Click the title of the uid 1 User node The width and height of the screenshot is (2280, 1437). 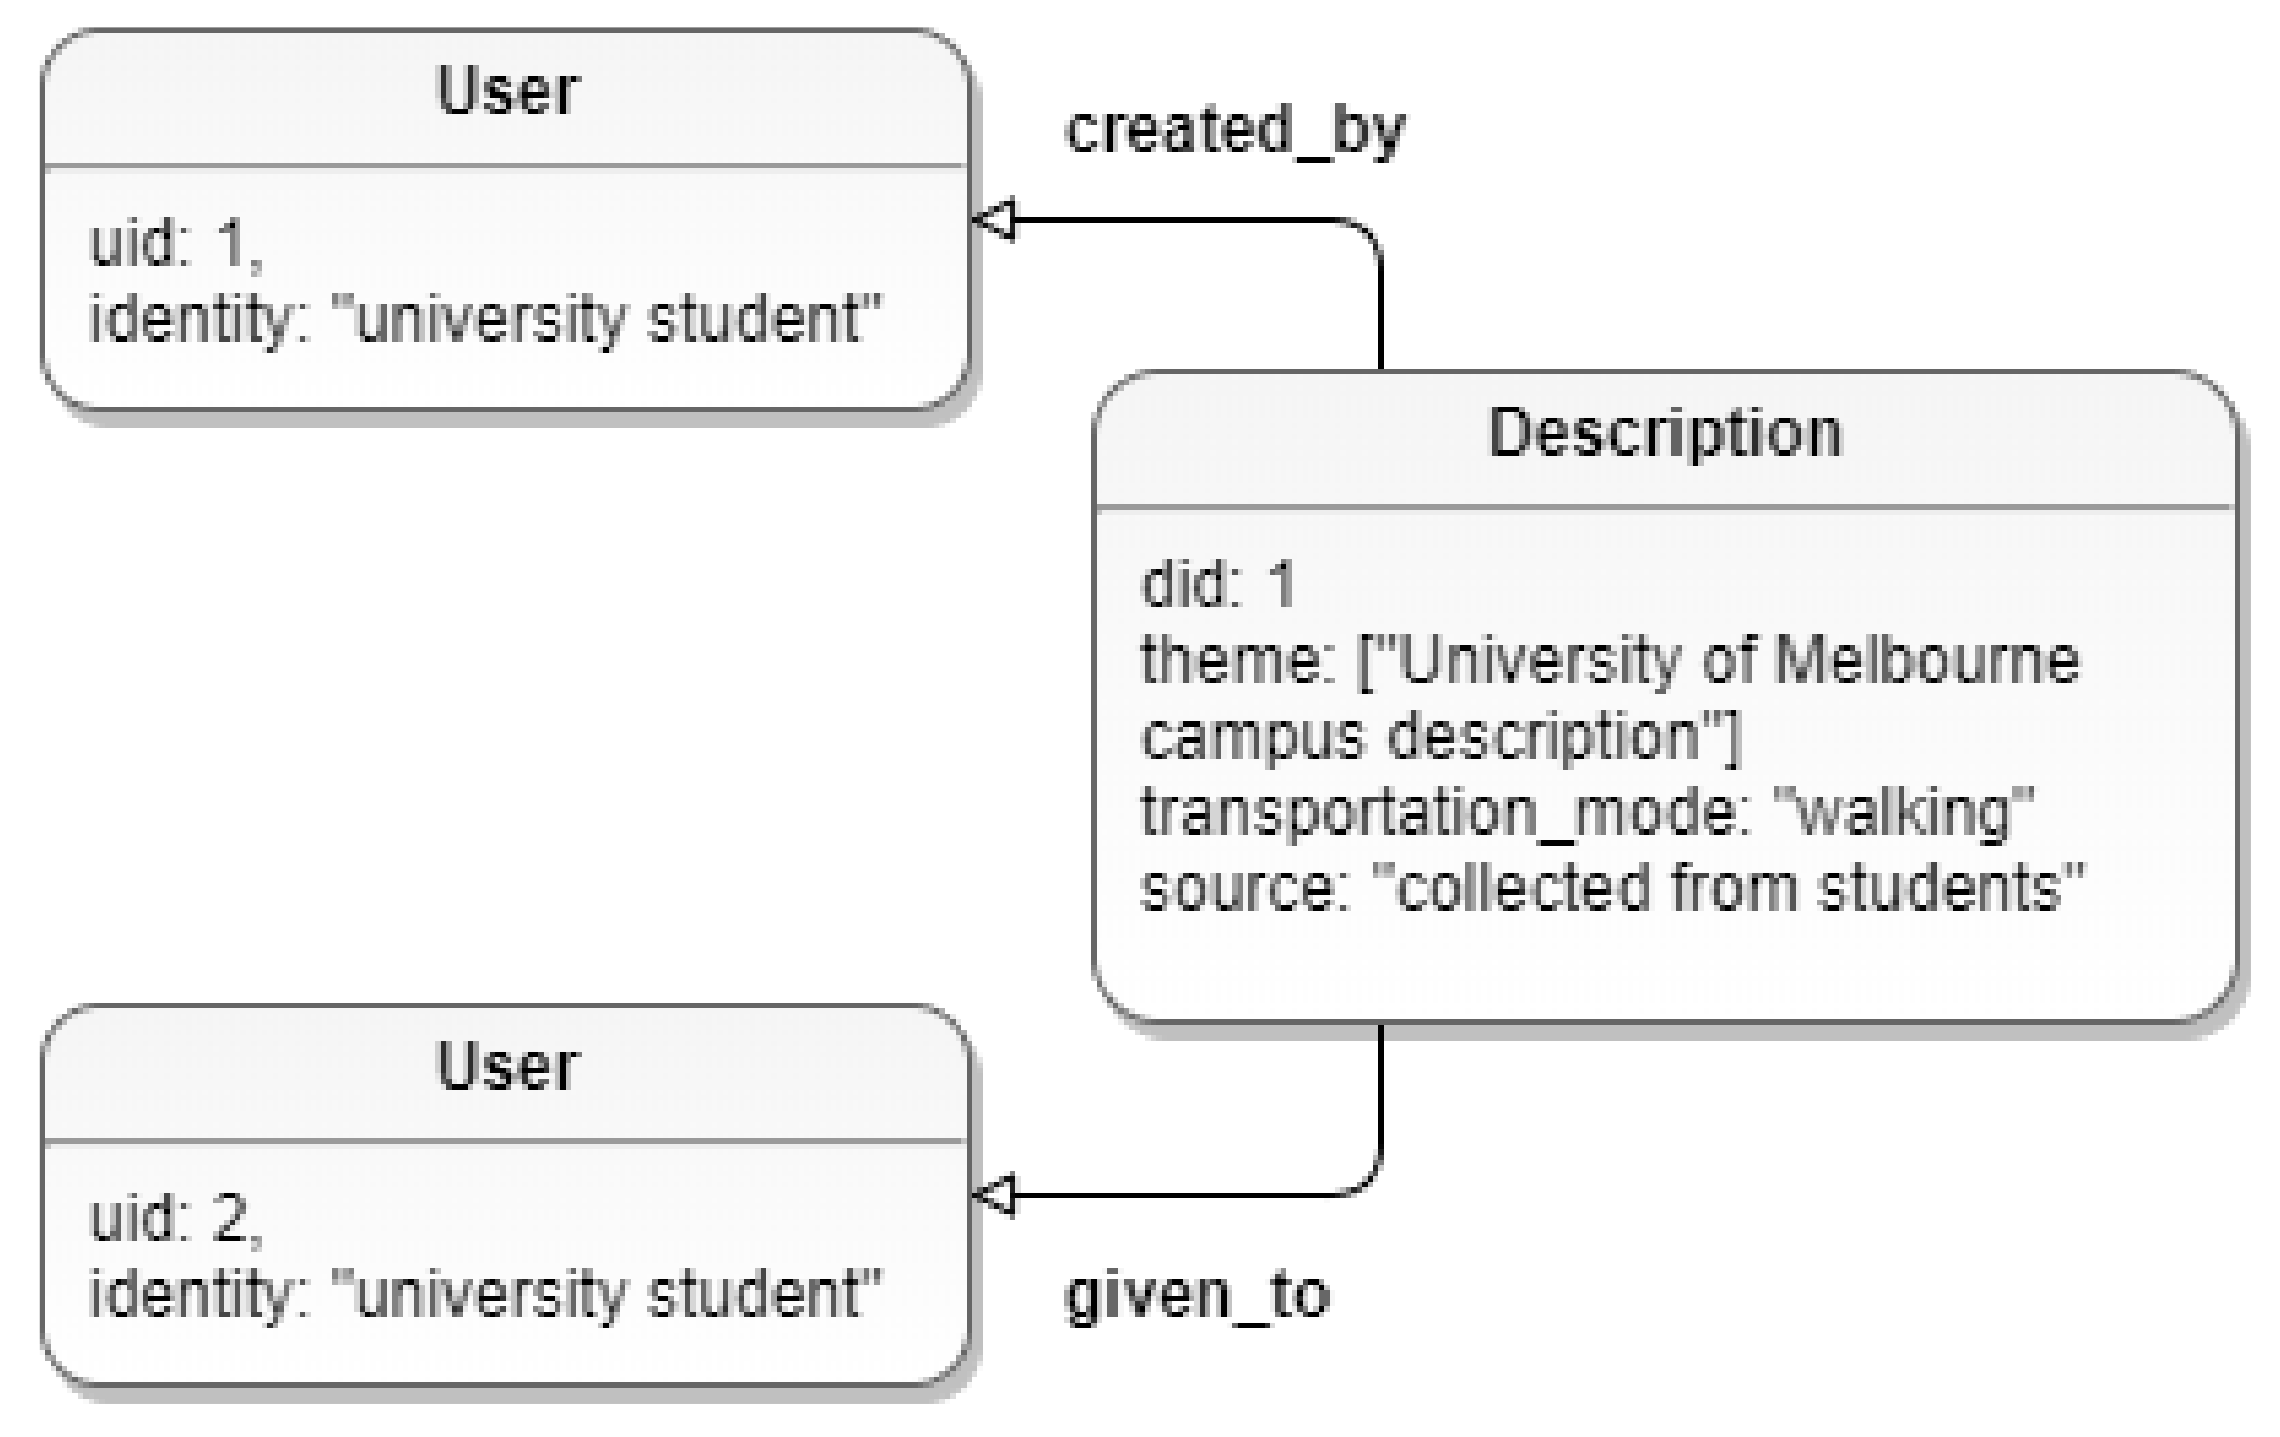pos(507,92)
